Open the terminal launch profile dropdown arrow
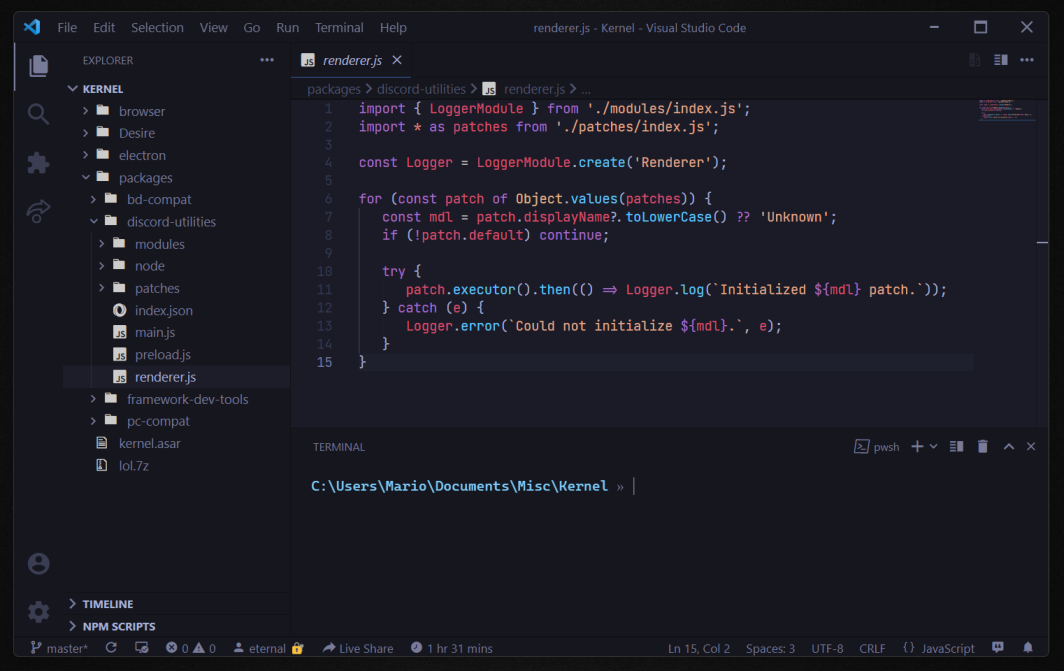 coord(934,446)
